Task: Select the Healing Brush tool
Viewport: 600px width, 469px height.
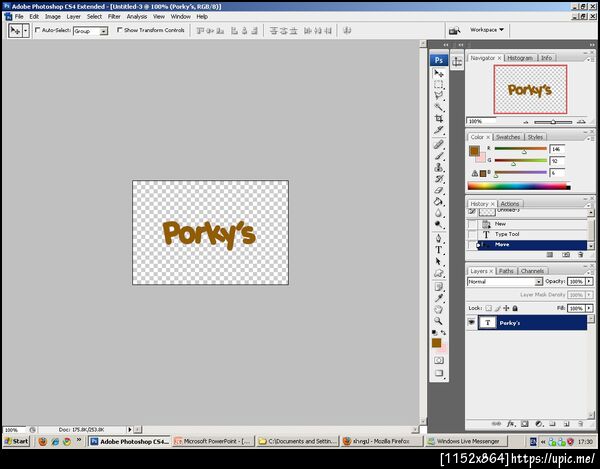Action: pyautogui.click(x=439, y=144)
